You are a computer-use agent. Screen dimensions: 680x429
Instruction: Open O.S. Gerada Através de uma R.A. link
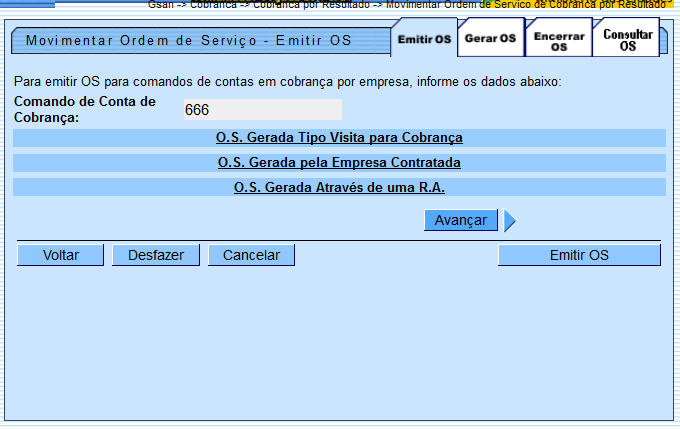[x=339, y=187]
